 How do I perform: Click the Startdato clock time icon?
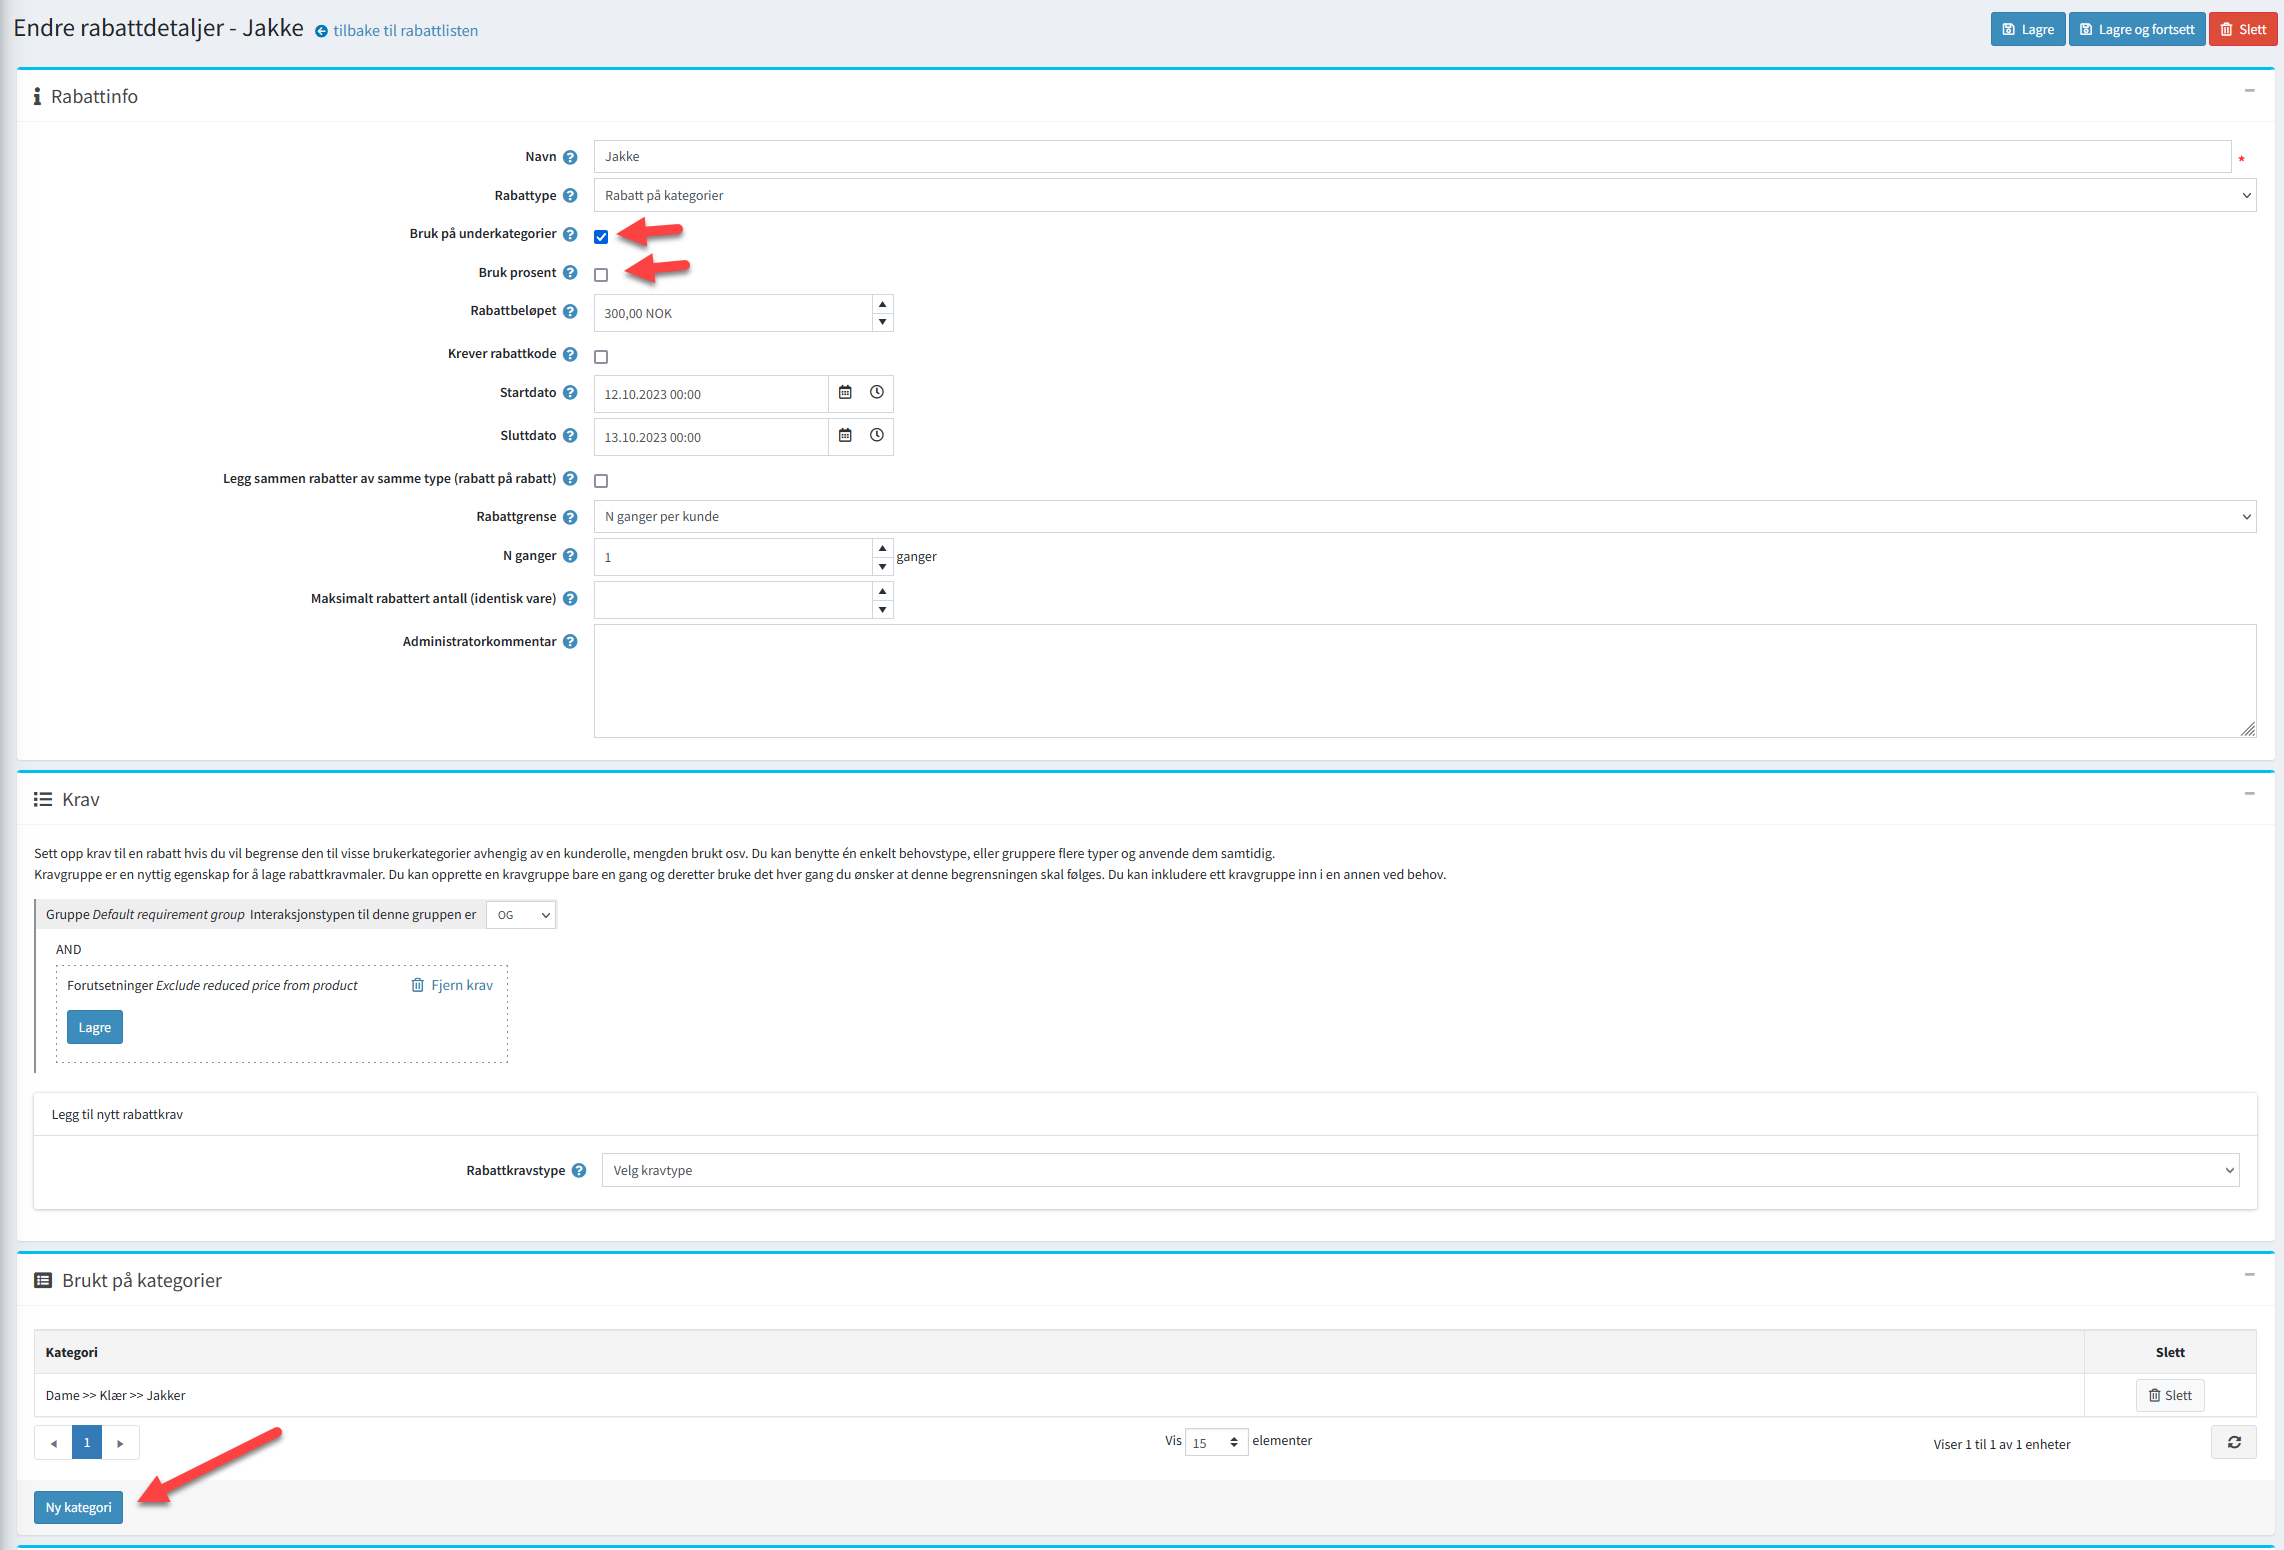[877, 393]
